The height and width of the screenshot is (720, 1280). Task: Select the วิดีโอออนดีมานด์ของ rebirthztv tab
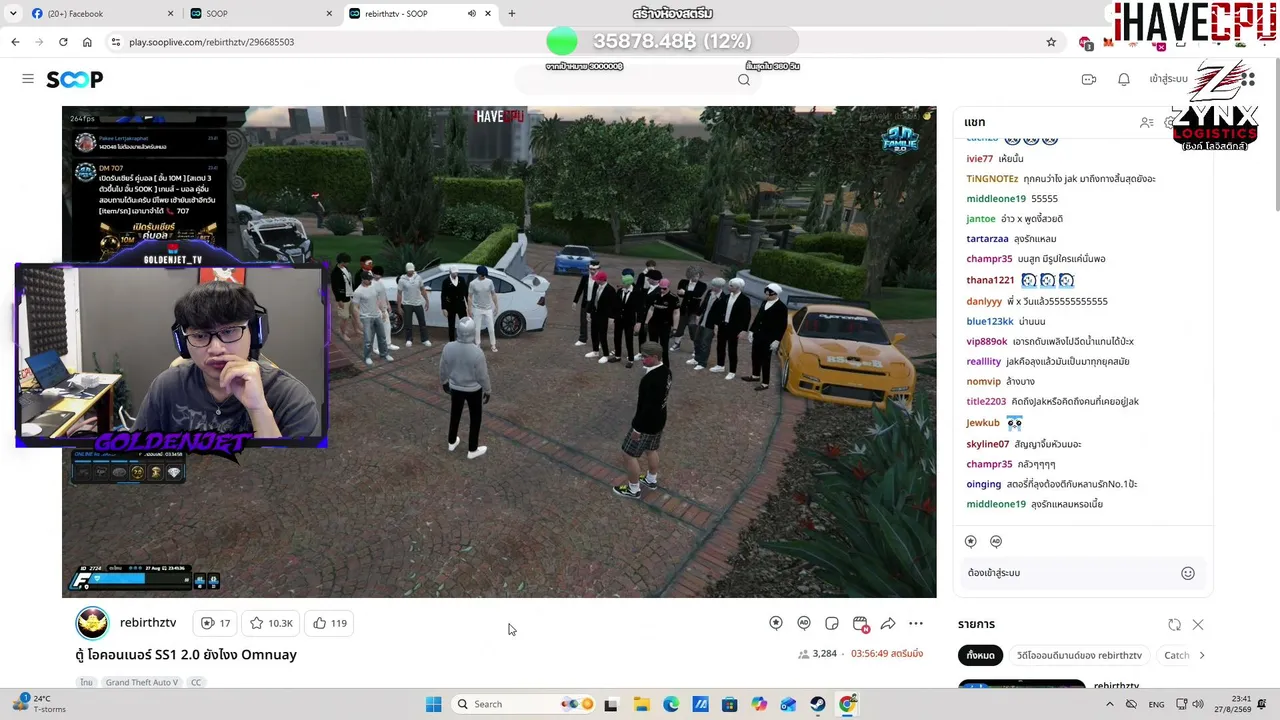point(1079,655)
